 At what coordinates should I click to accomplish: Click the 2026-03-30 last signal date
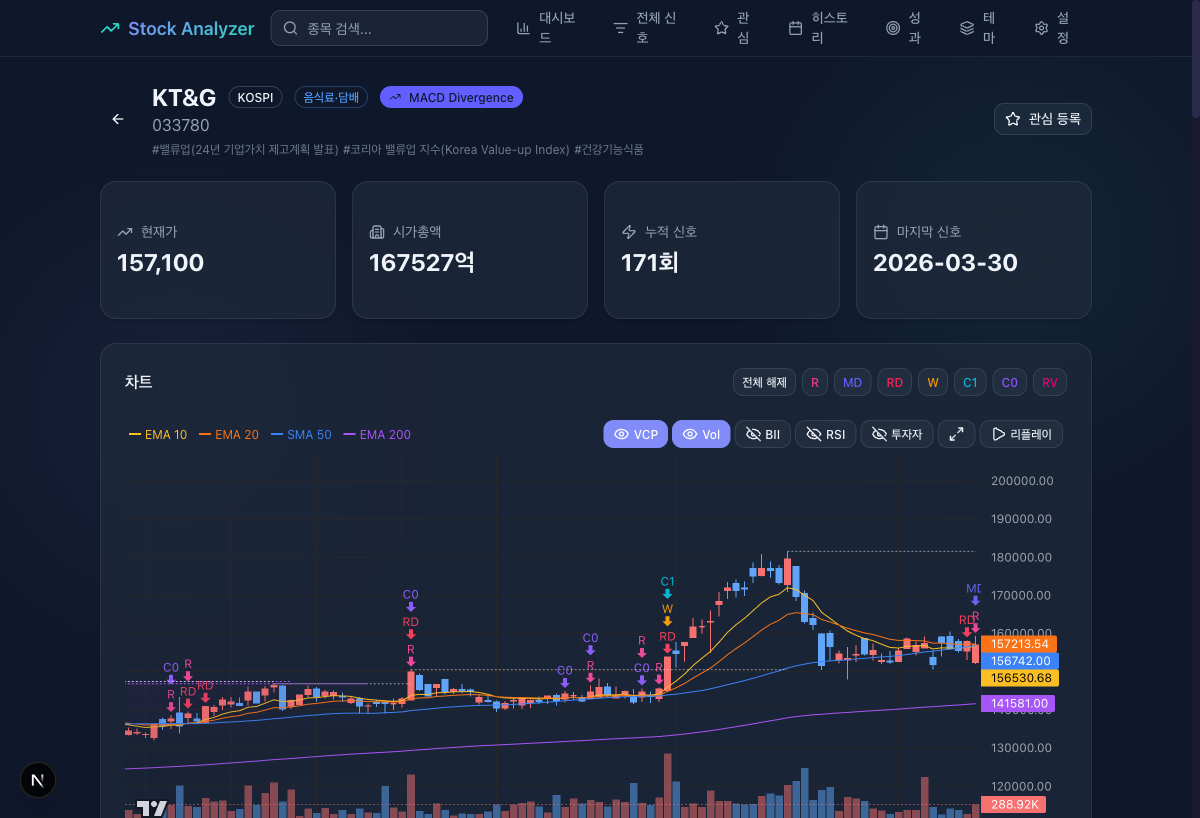pos(945,263)
